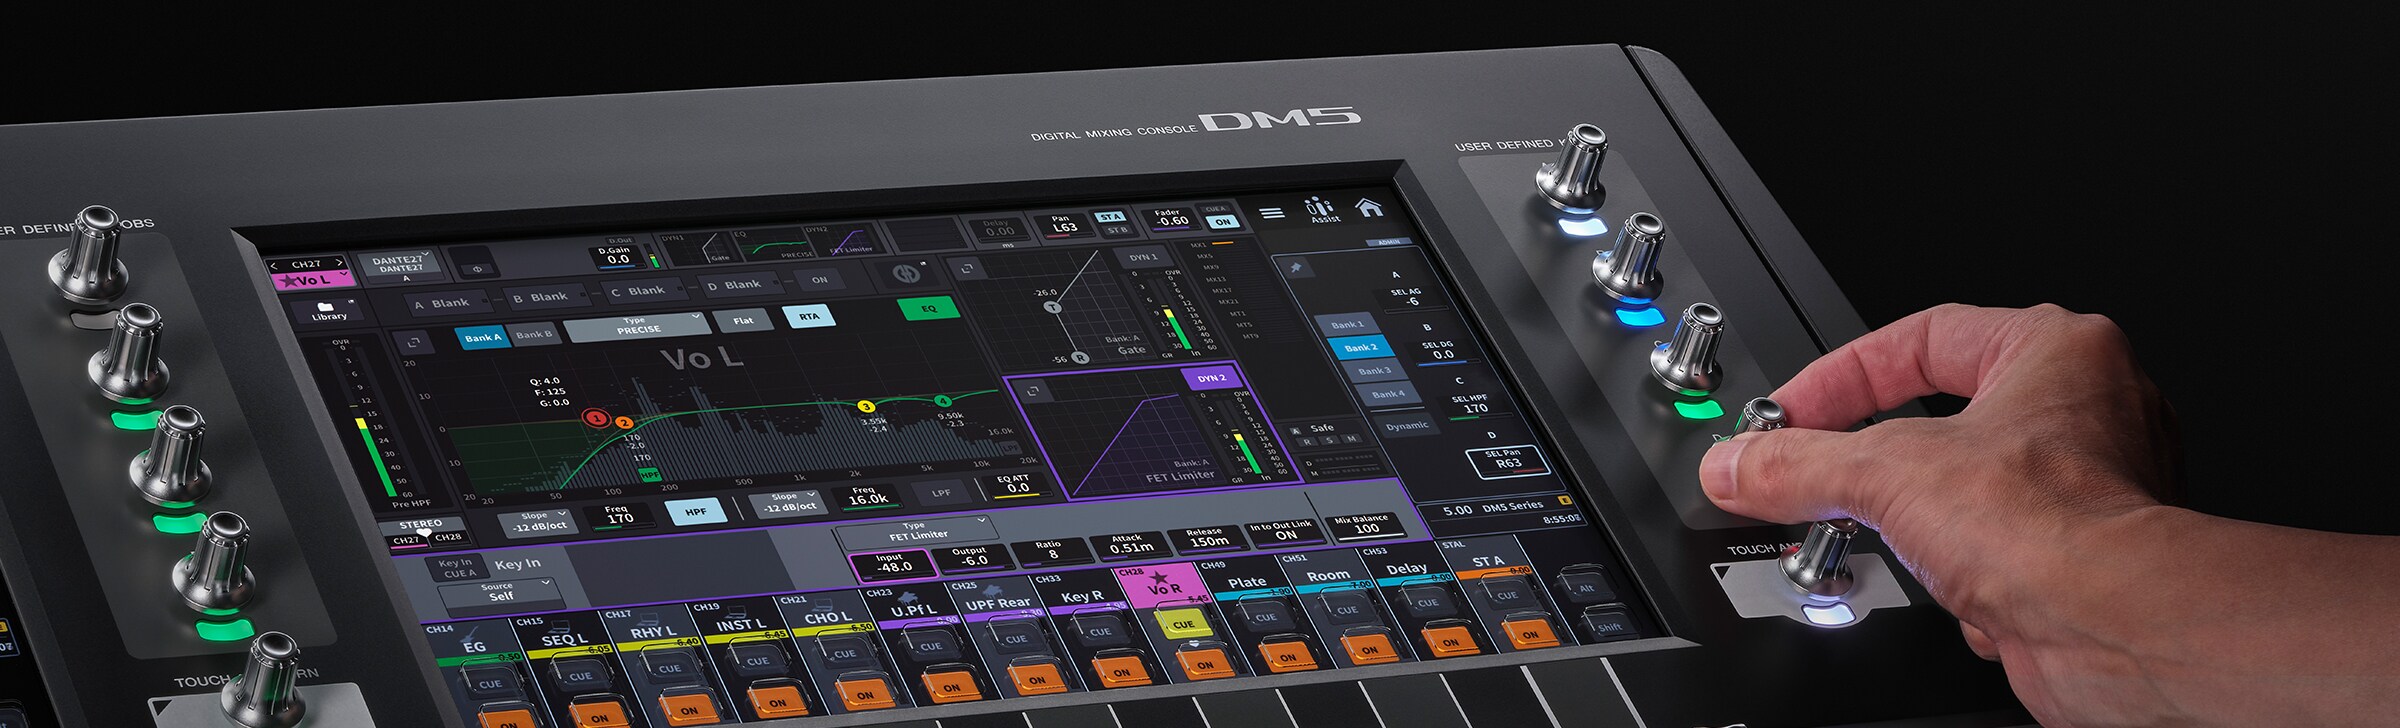The width and height of the screenshot is (2400, 728).
Task: Select the Fader -0.60 field
Action: (x=1171, y=218)
